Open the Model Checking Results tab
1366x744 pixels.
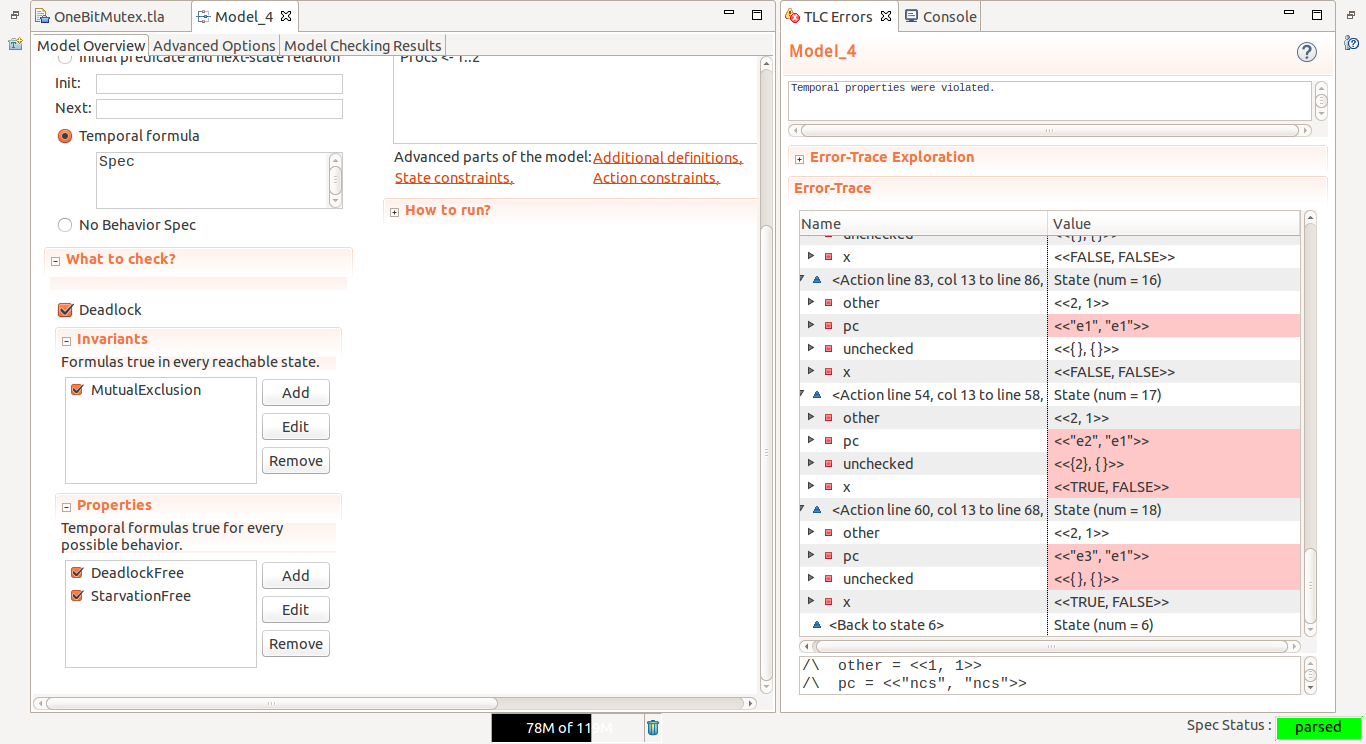[362, 45]
